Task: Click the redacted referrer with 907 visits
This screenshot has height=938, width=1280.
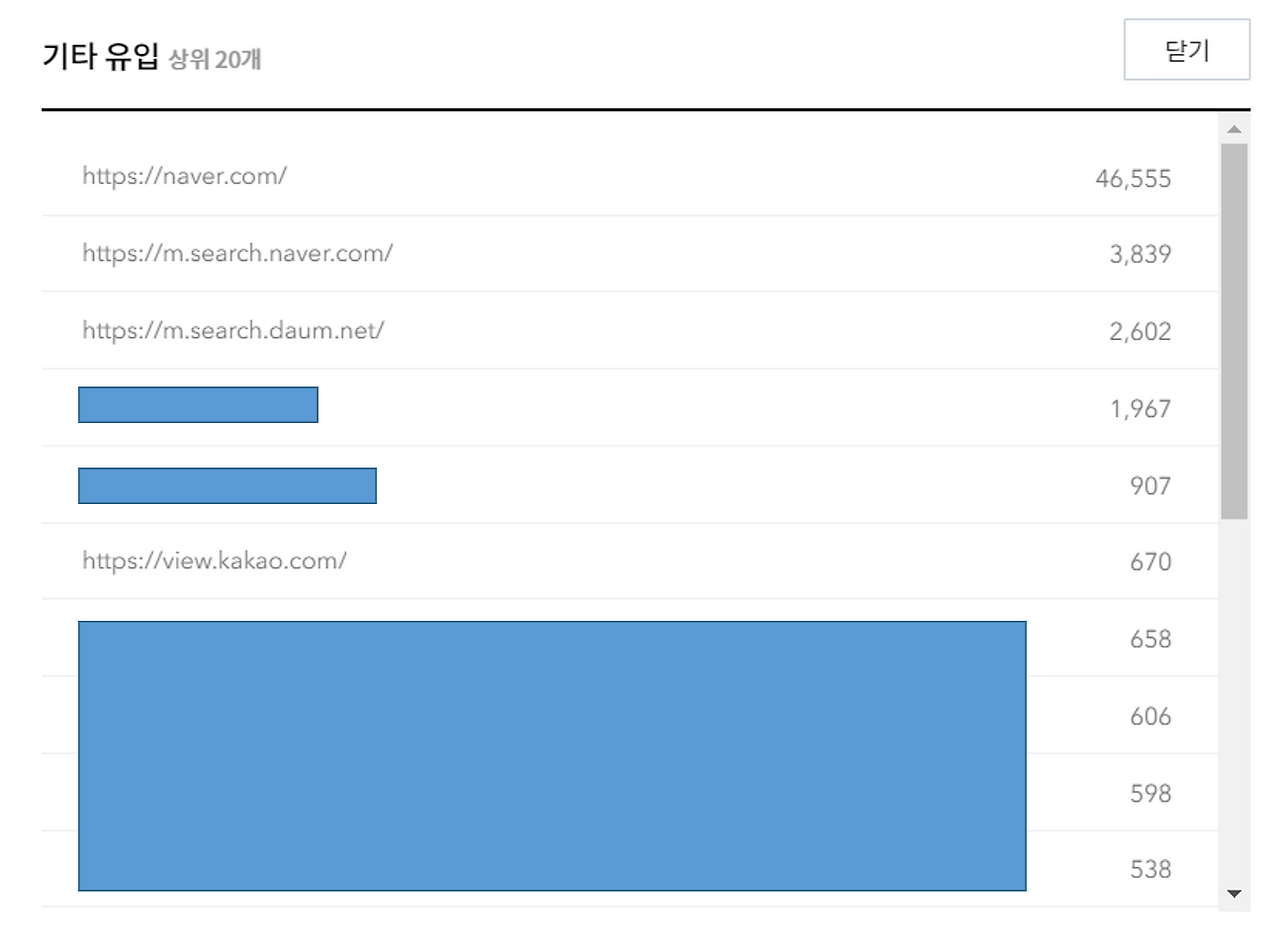Action: point(227,485)
